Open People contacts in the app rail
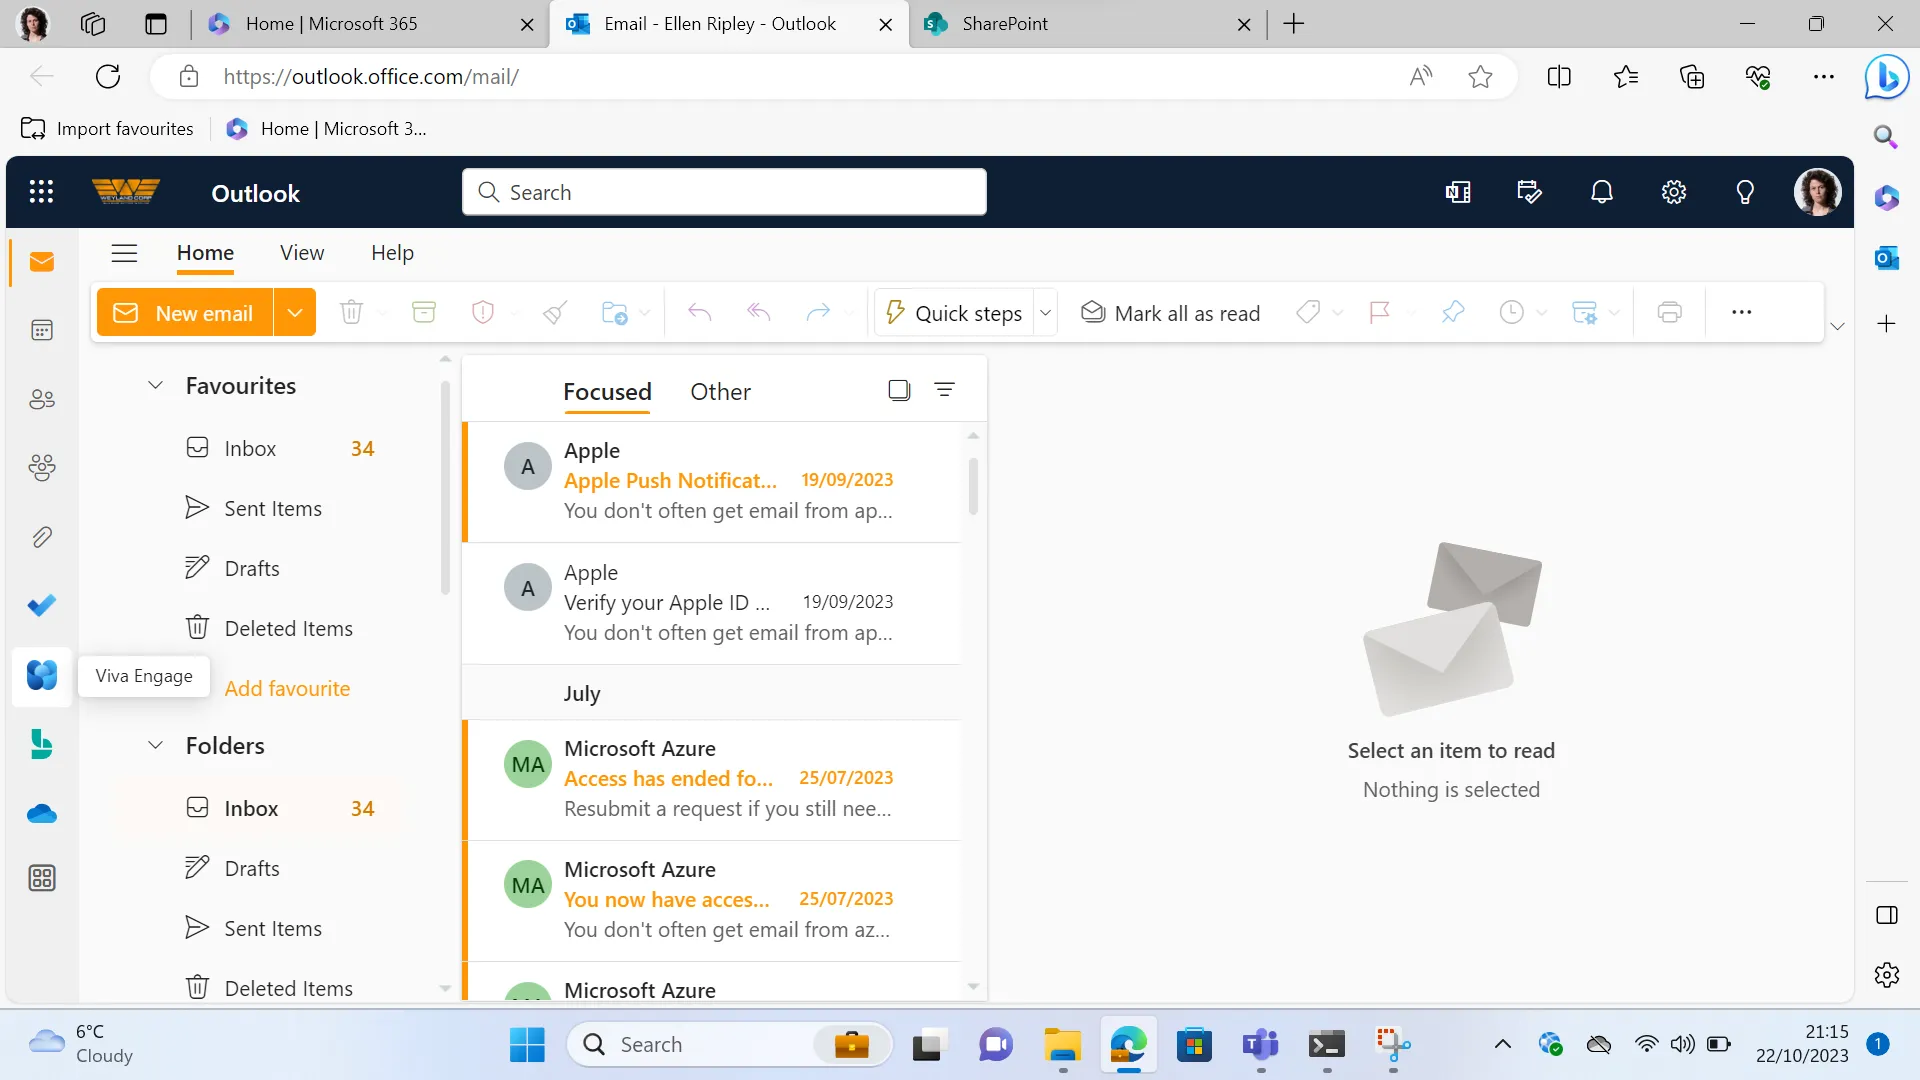The height and width of the screenshot is (1080, 1920). [x=42, y=400]
